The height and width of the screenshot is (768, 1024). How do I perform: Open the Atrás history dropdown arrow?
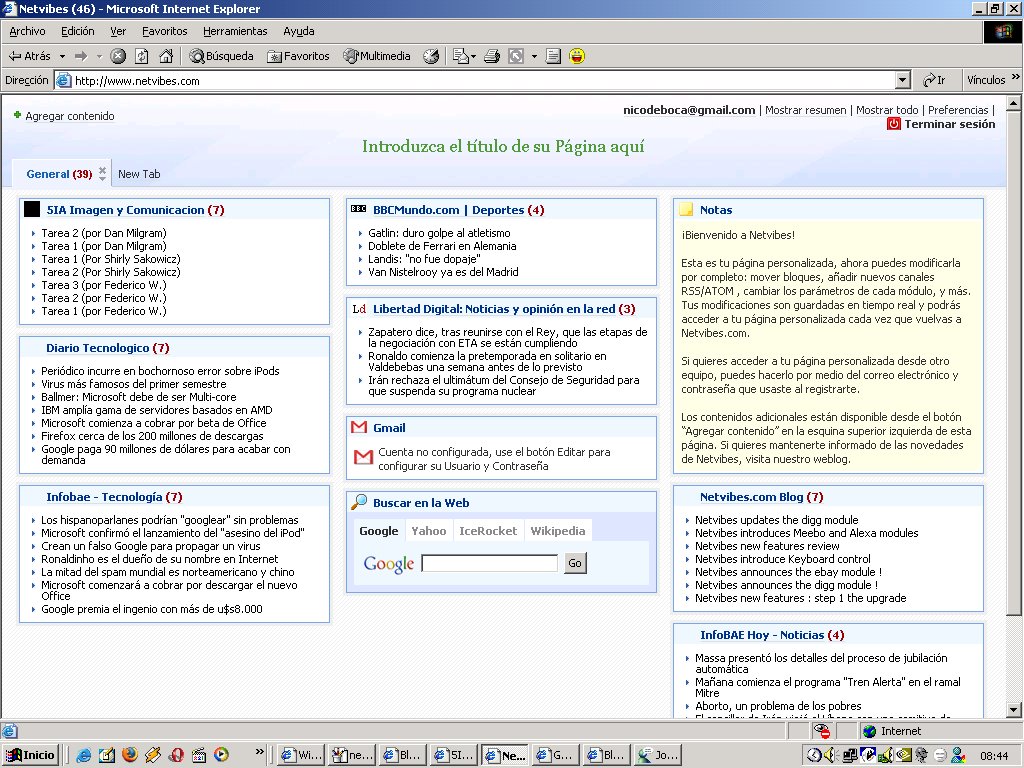pos(62,56)
